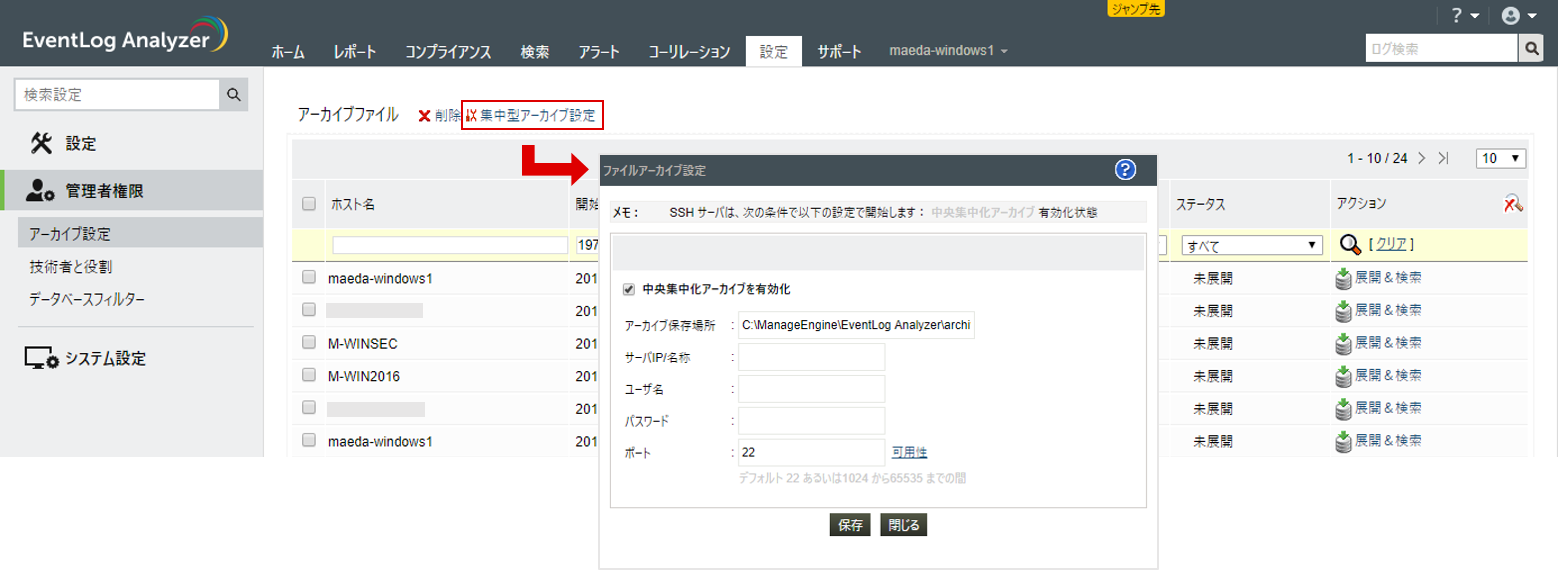Open the user account menu
Image resolution: width=1558 pixels, height=570 pixels.
tap(1518, 15)
